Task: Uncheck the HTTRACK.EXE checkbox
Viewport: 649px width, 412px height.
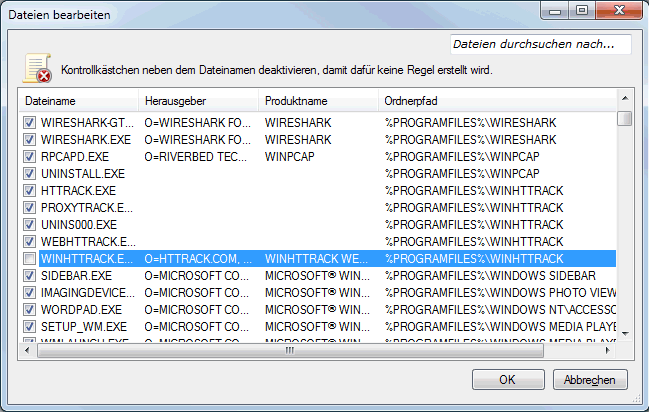Action: (29, 190)
